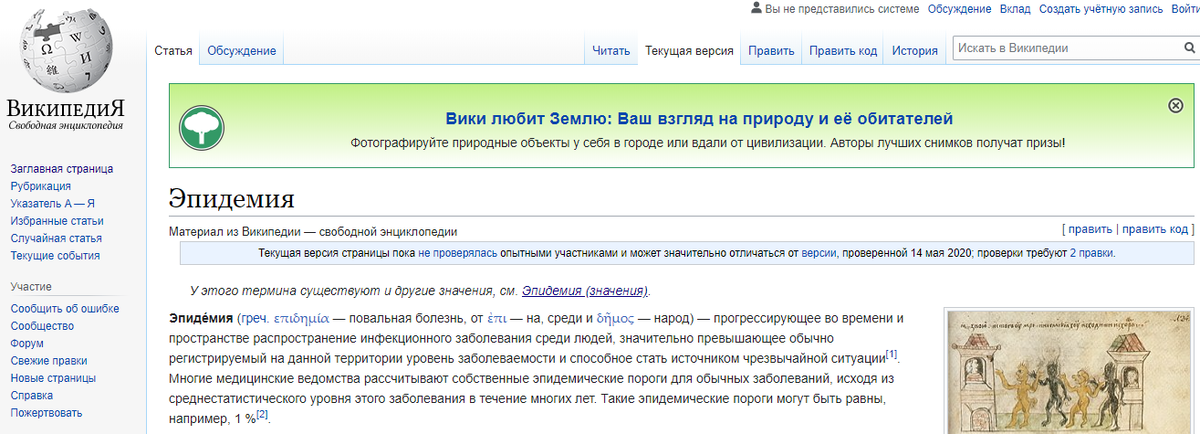
Task: Open the Статья tab
Action: tap(173, 51)
